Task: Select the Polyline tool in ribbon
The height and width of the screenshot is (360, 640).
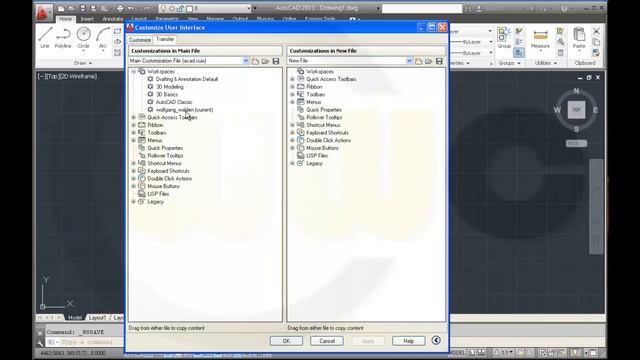Action: click(x=63, y=38)
